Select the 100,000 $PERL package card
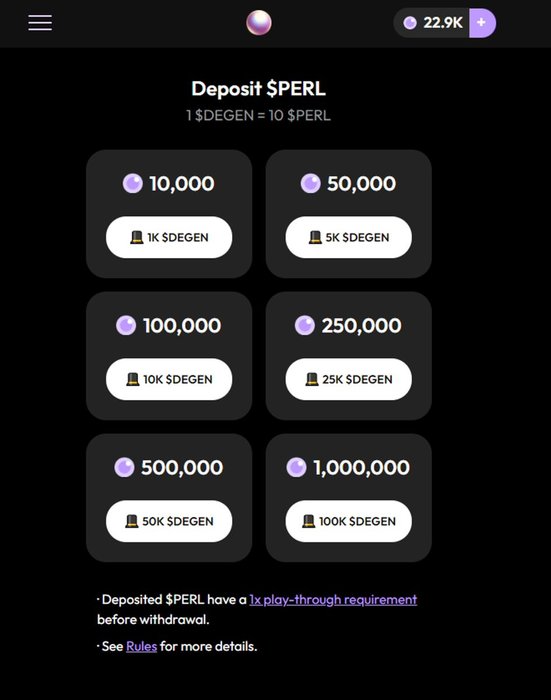 [x=169, y=356]
